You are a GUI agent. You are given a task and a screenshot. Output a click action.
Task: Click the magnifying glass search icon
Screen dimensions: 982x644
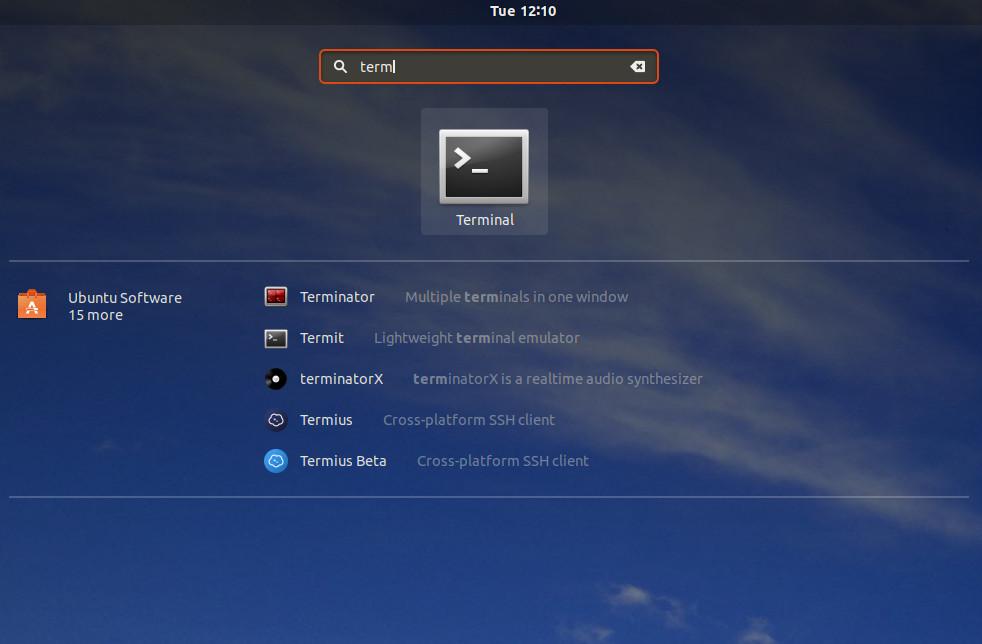point(340,66)
